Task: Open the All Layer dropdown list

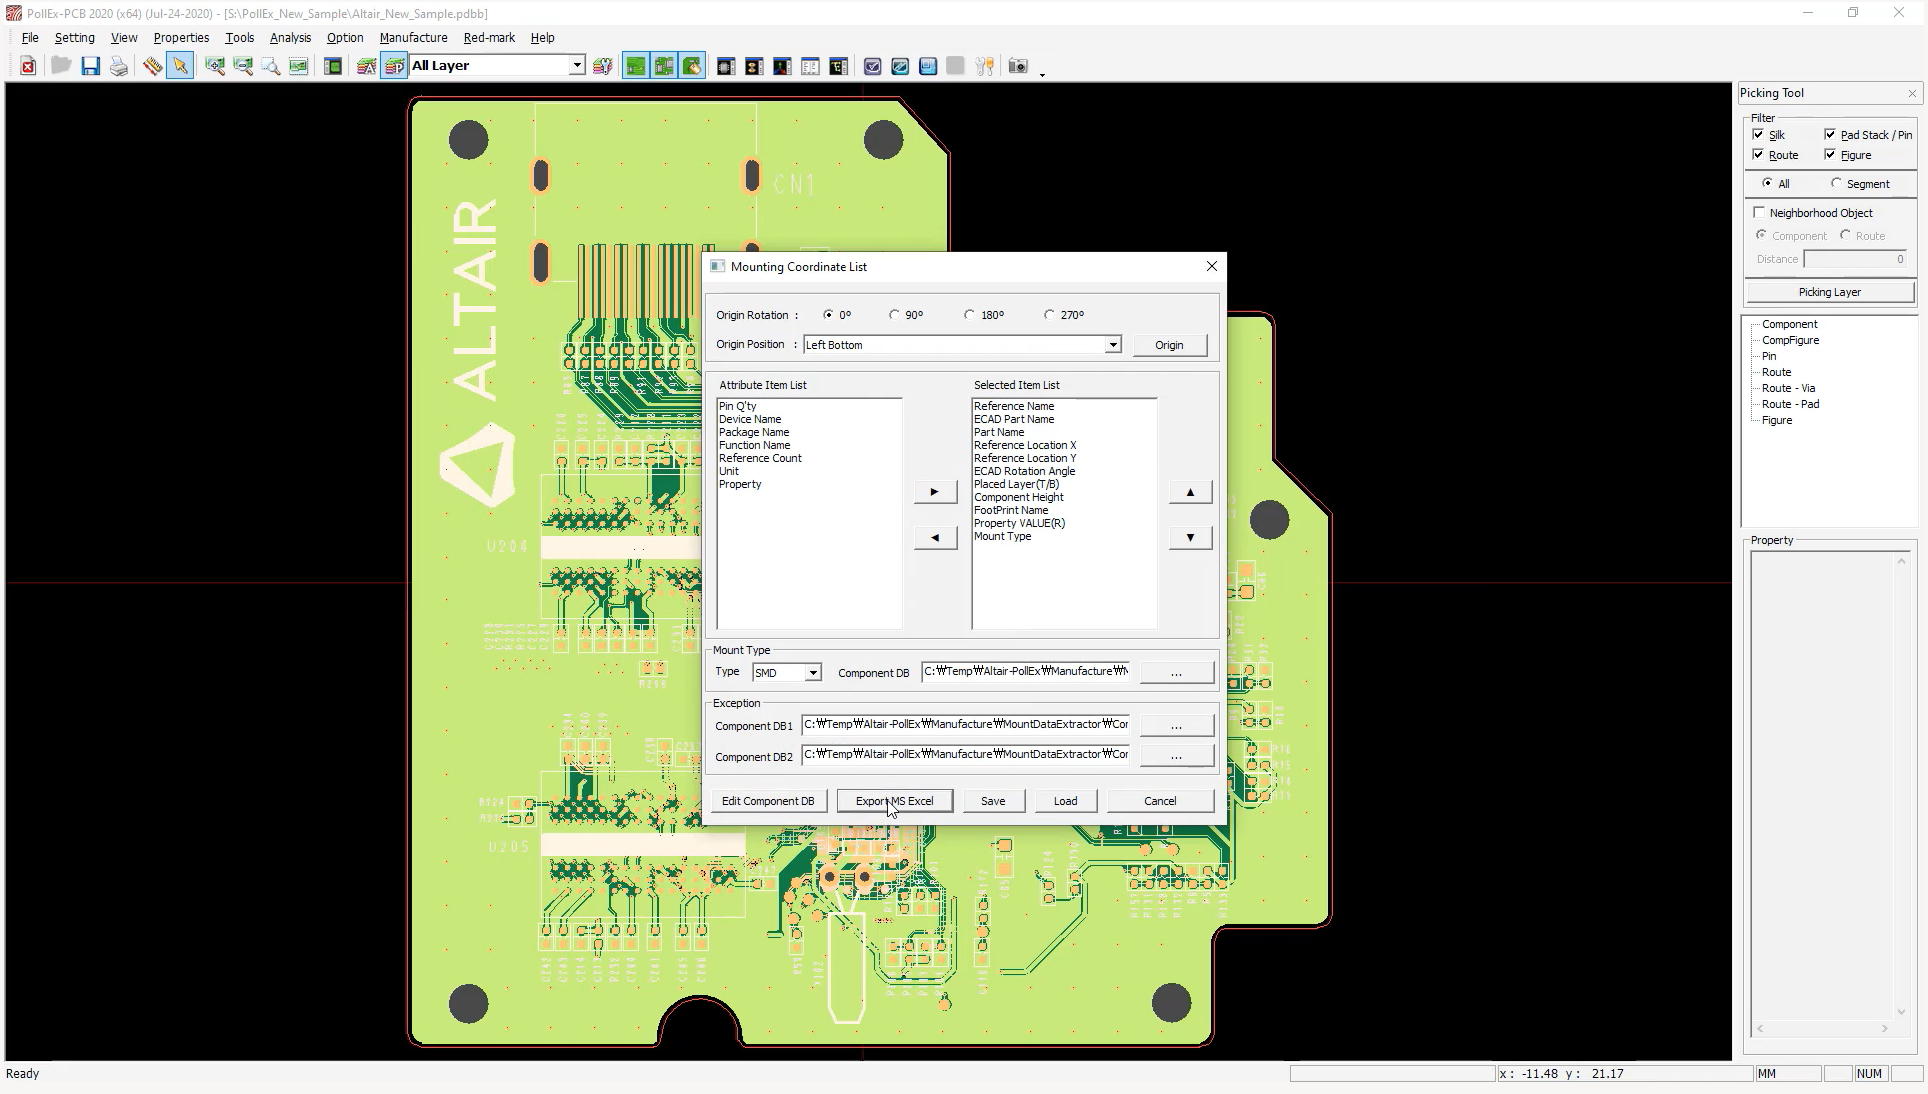Action: coord(577,66)
